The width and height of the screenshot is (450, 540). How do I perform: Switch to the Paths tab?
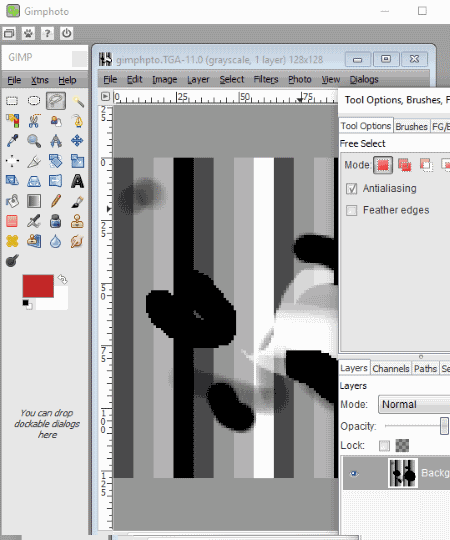tap(425, 368)
